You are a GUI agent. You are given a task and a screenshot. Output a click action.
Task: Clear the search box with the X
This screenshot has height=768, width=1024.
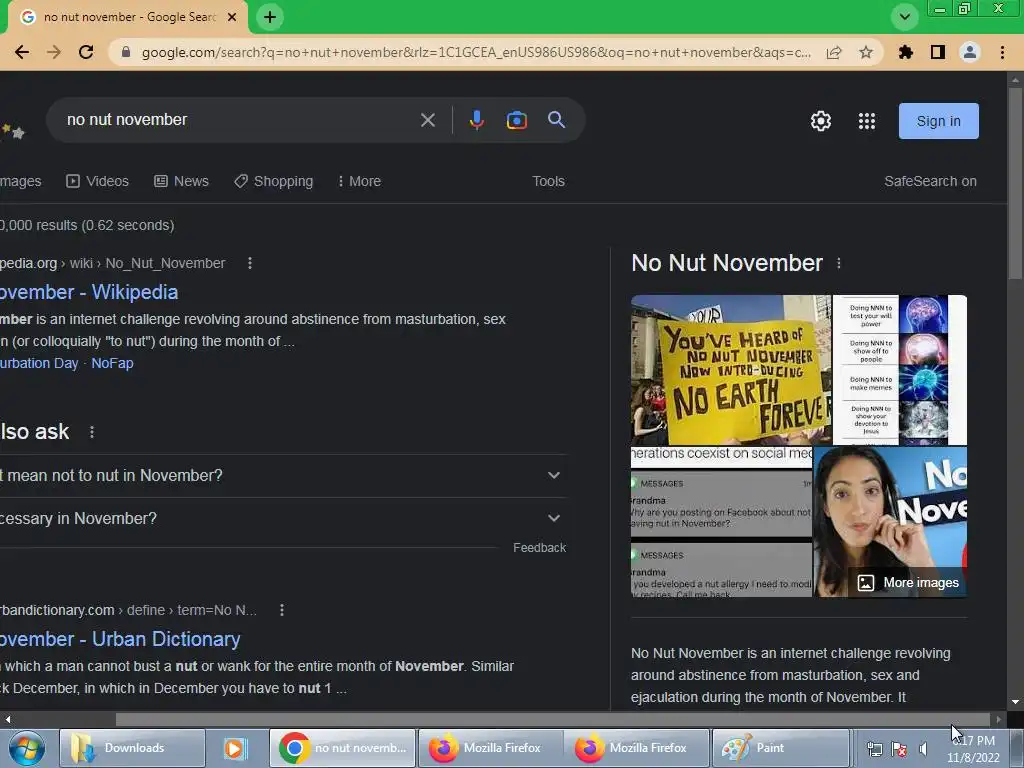(428, 120)
